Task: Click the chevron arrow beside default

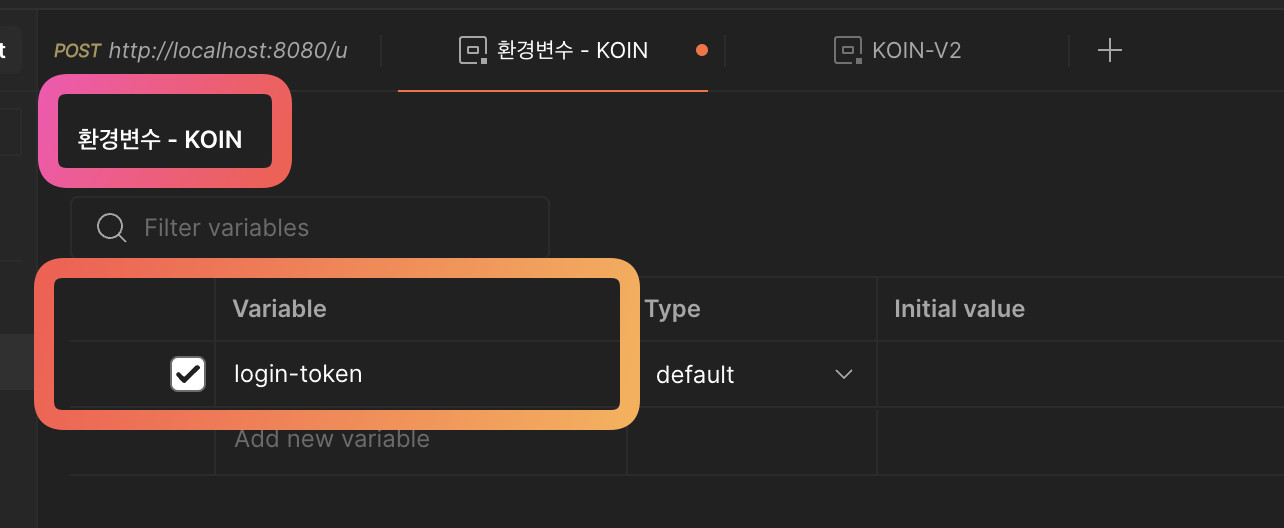Action: (x=844, y=375)
